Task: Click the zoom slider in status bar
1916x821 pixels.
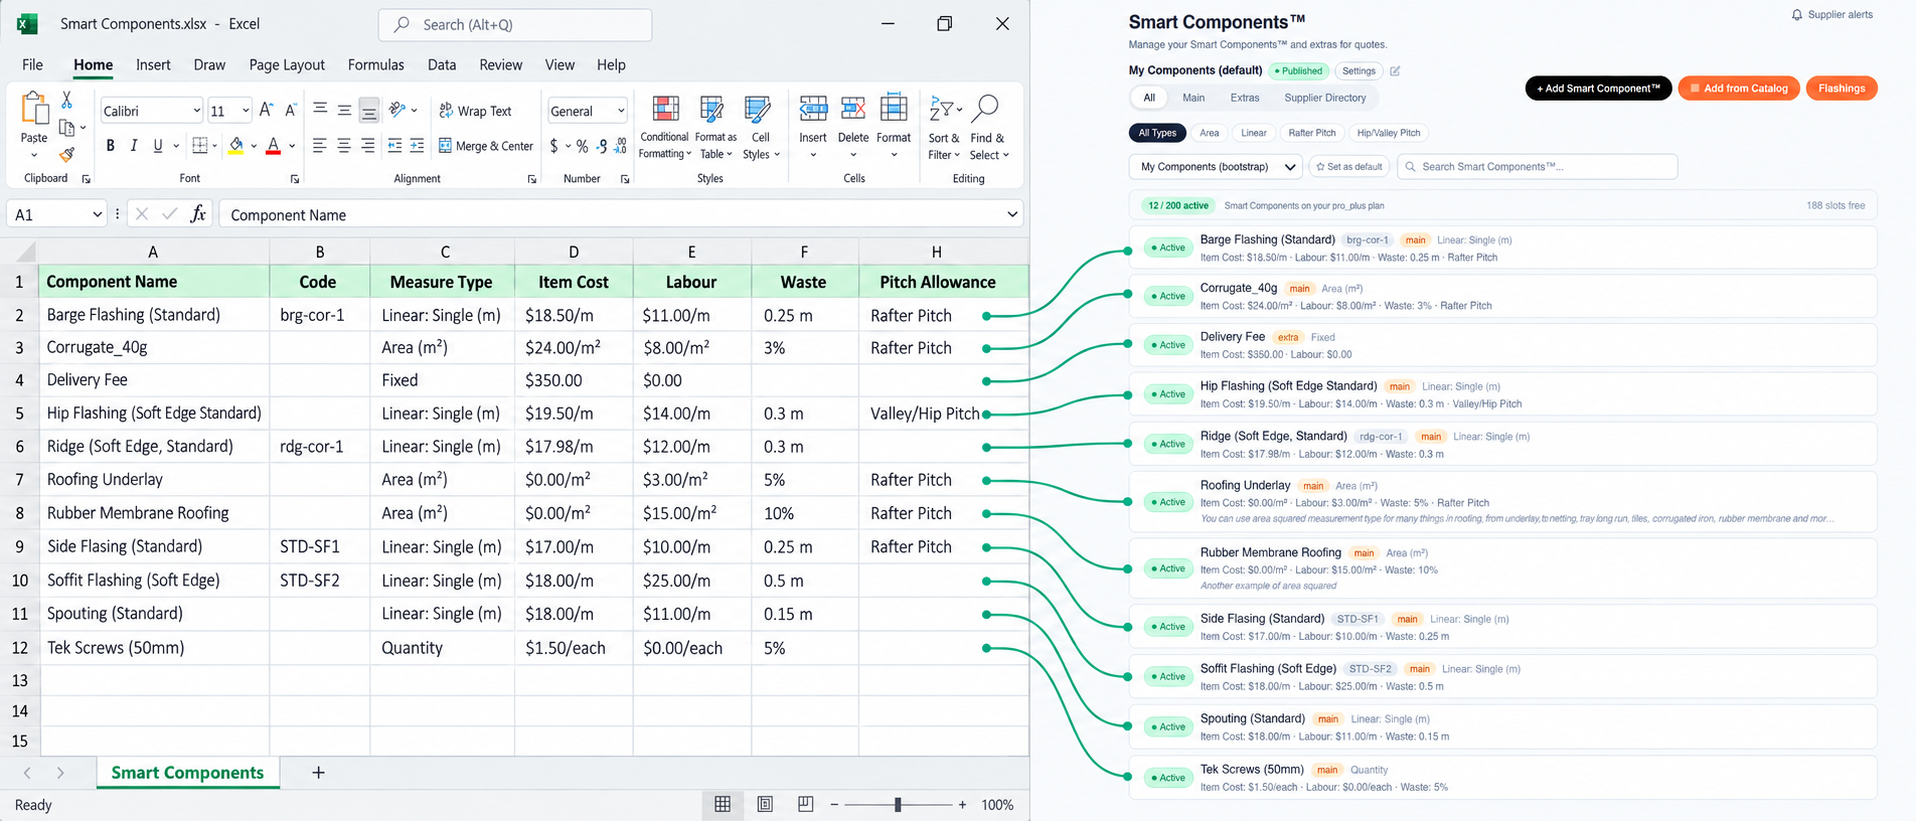Action: coord(897,804)
